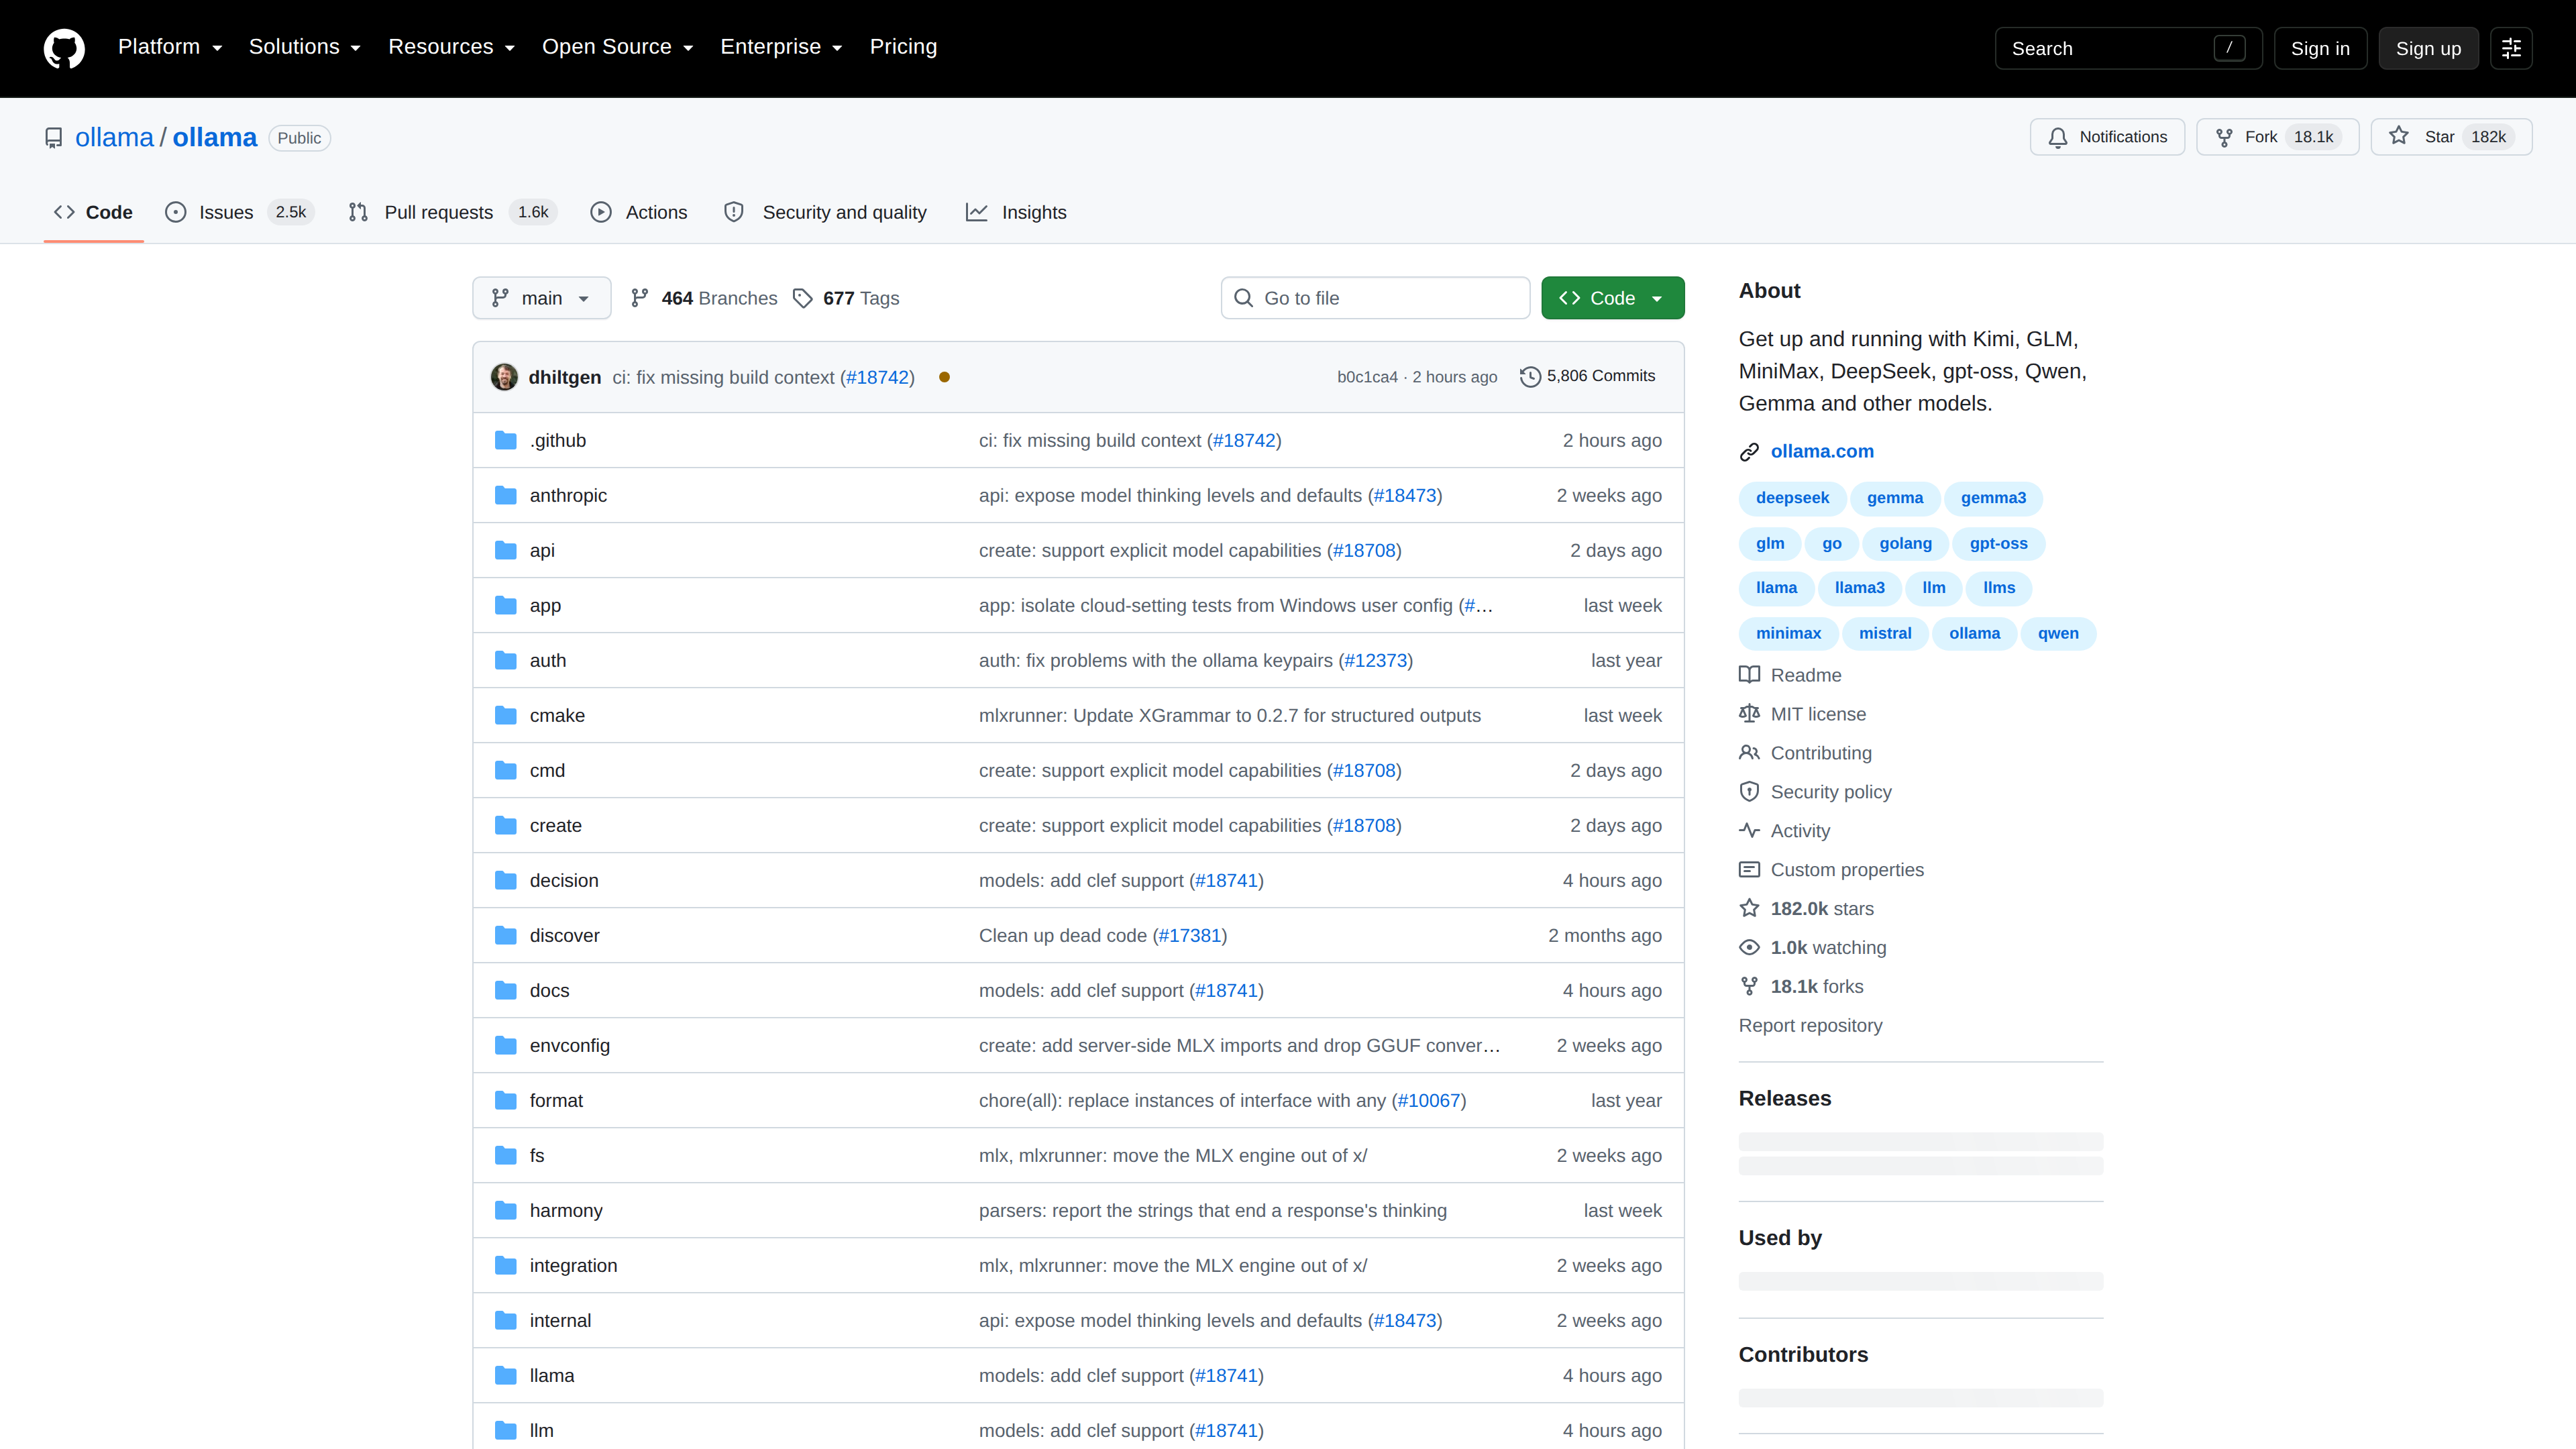Open the cmake folder
Screen dimensions: 2576x1449
point(557,716)
